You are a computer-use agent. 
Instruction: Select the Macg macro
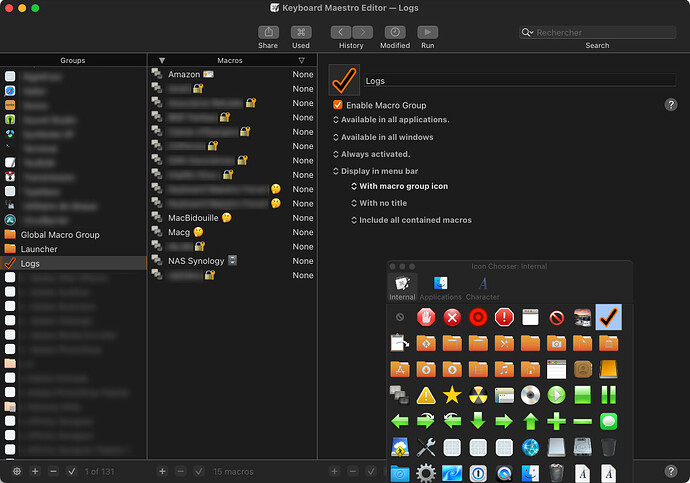[x=232, y=232]
